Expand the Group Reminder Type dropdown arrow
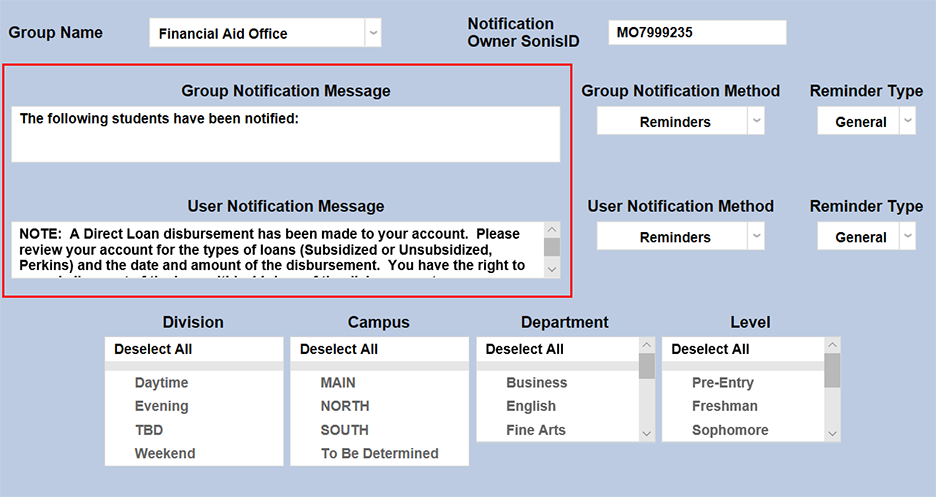This screenshot has height=497, width=936. click(x=907, y=121)
